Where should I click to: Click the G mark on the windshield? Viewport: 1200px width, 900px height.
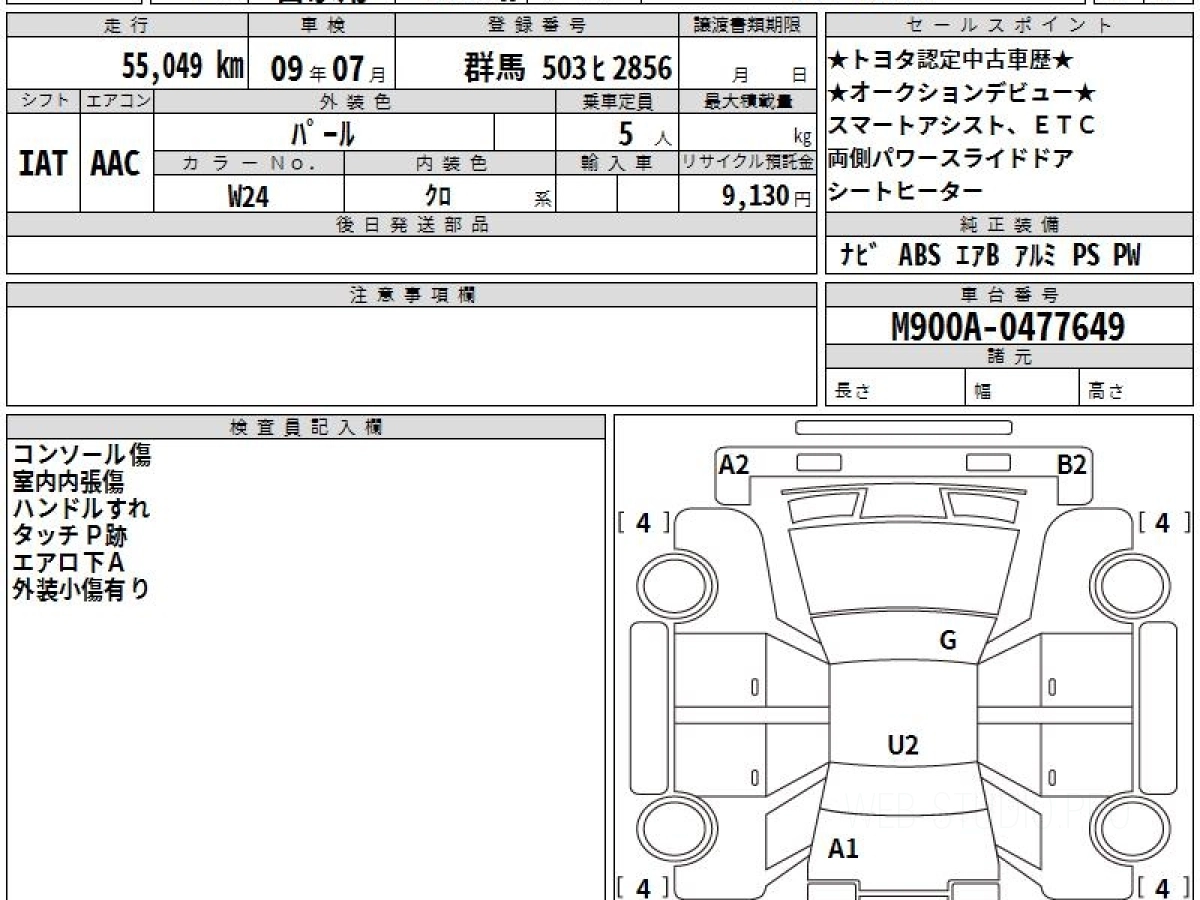(948, 641)
